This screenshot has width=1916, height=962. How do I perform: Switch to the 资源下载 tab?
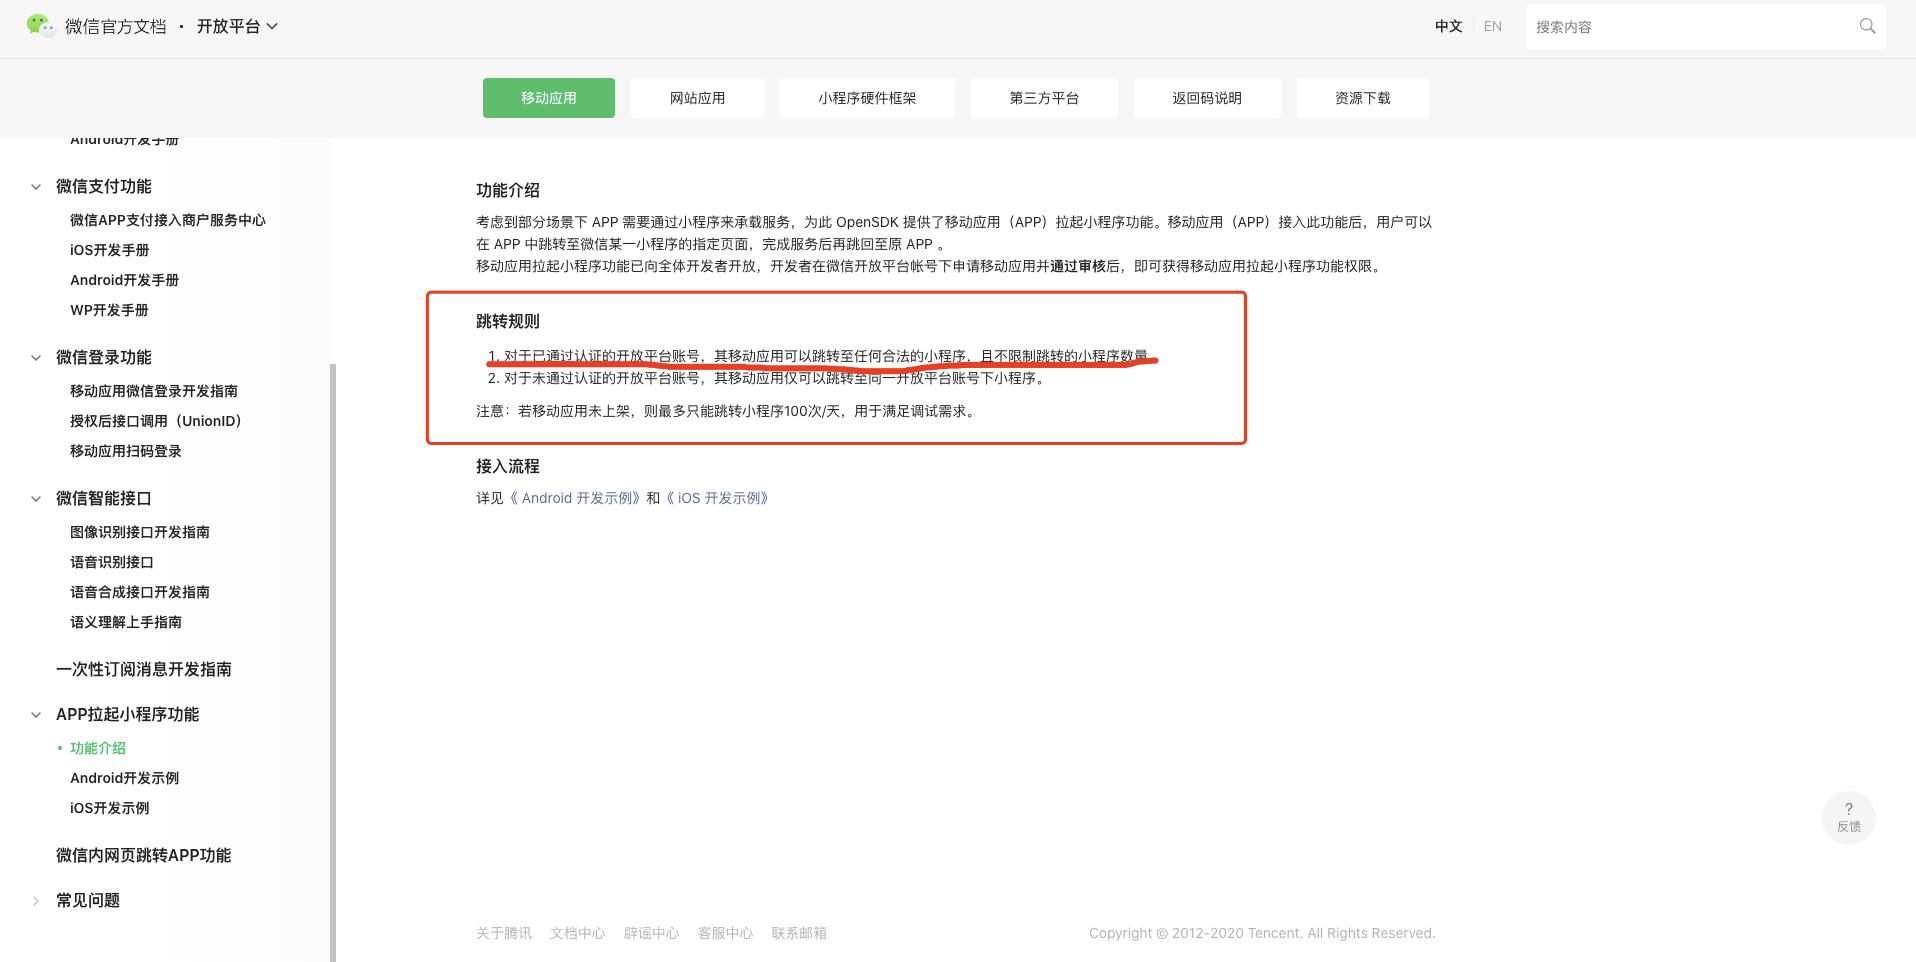[1363, 98]
